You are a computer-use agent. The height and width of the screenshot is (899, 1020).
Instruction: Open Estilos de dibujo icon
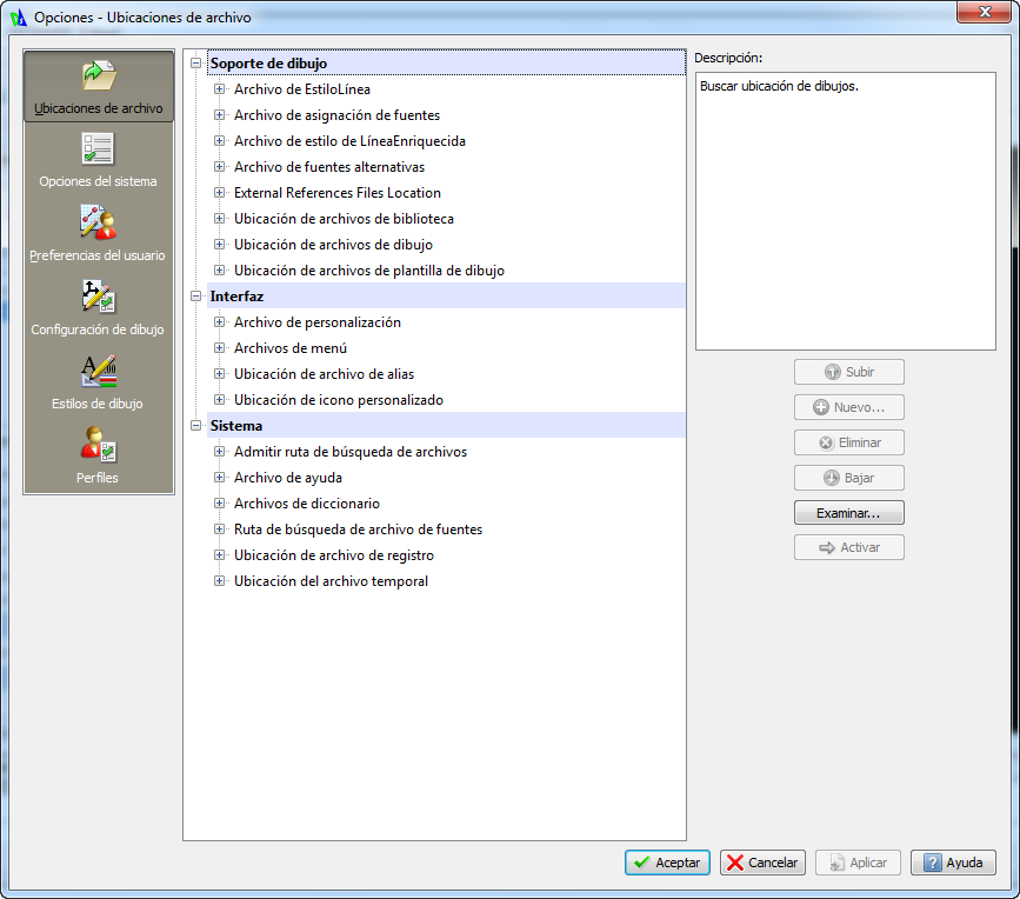click(98, 371)
